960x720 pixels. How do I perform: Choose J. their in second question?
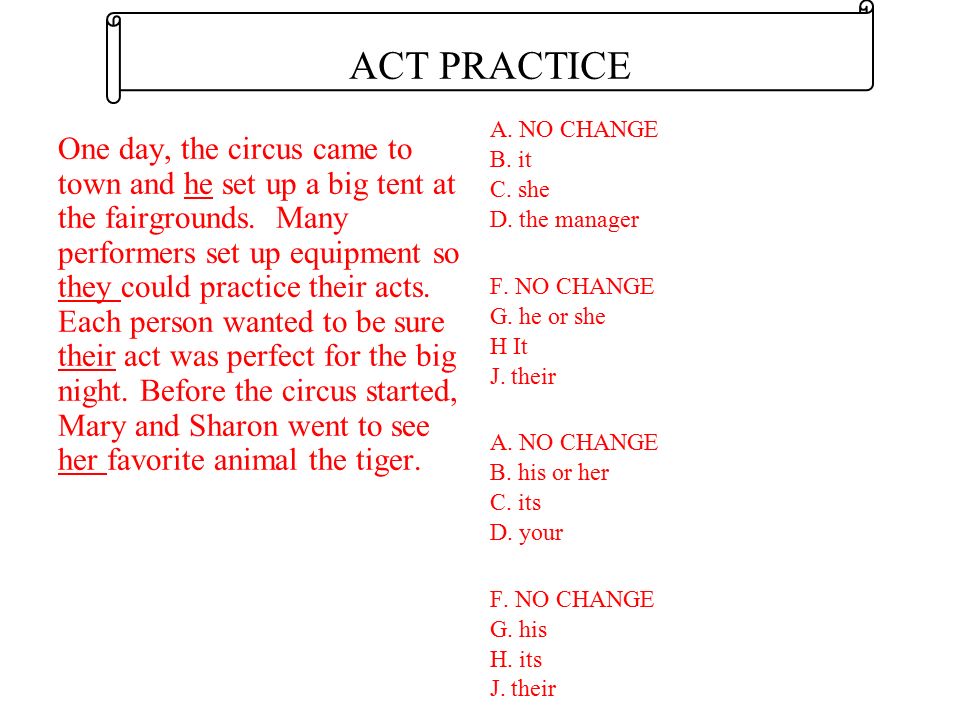[523, 377]
